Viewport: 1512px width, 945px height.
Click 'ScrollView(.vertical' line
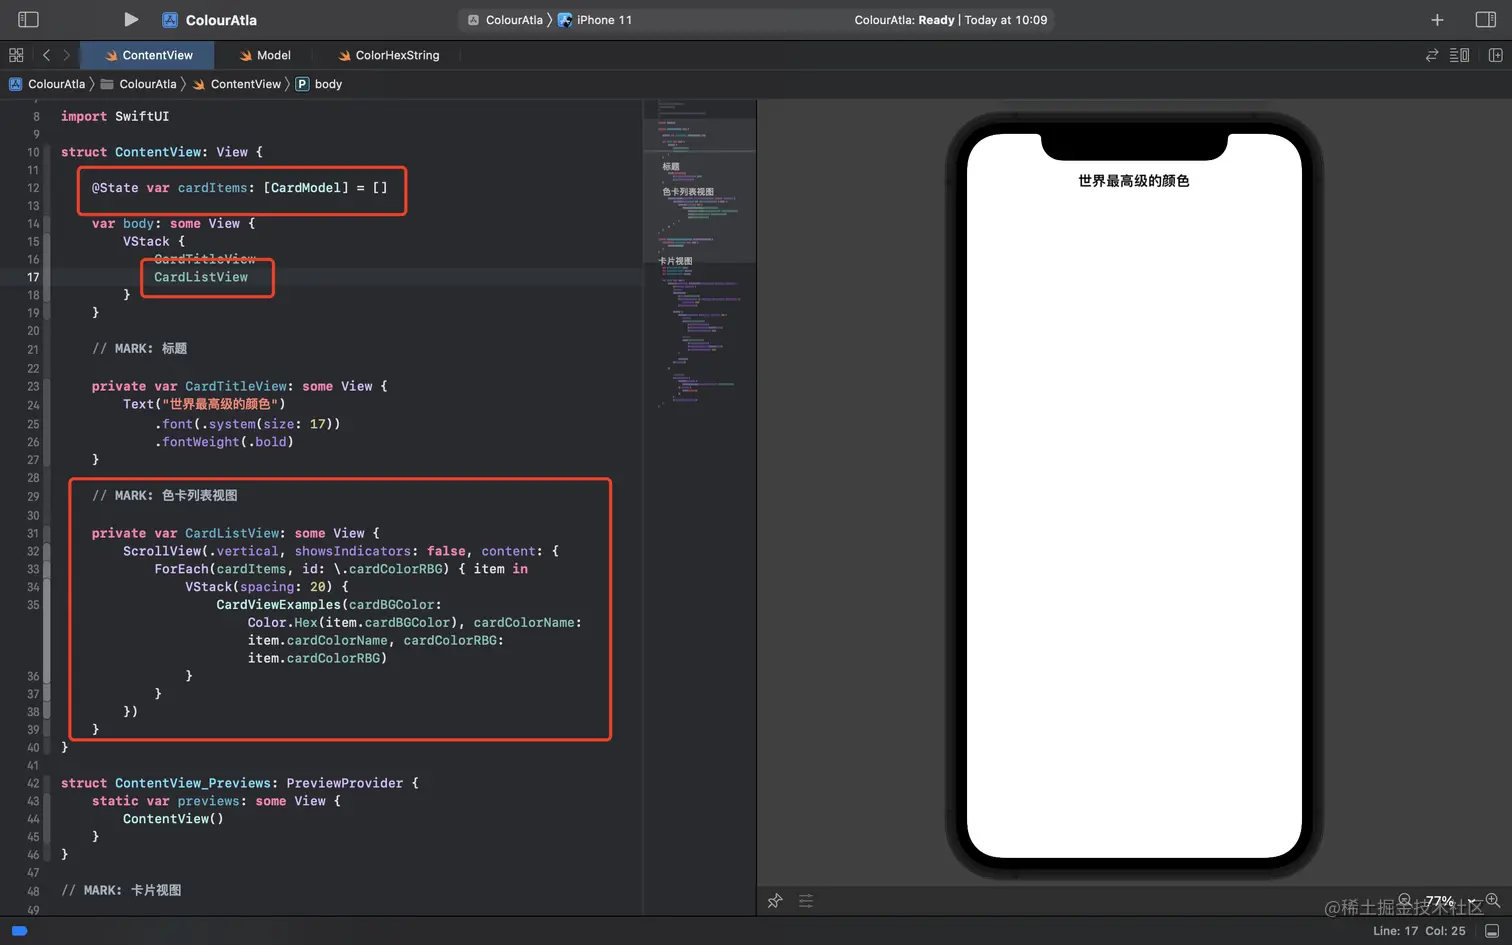pos(341,551)
